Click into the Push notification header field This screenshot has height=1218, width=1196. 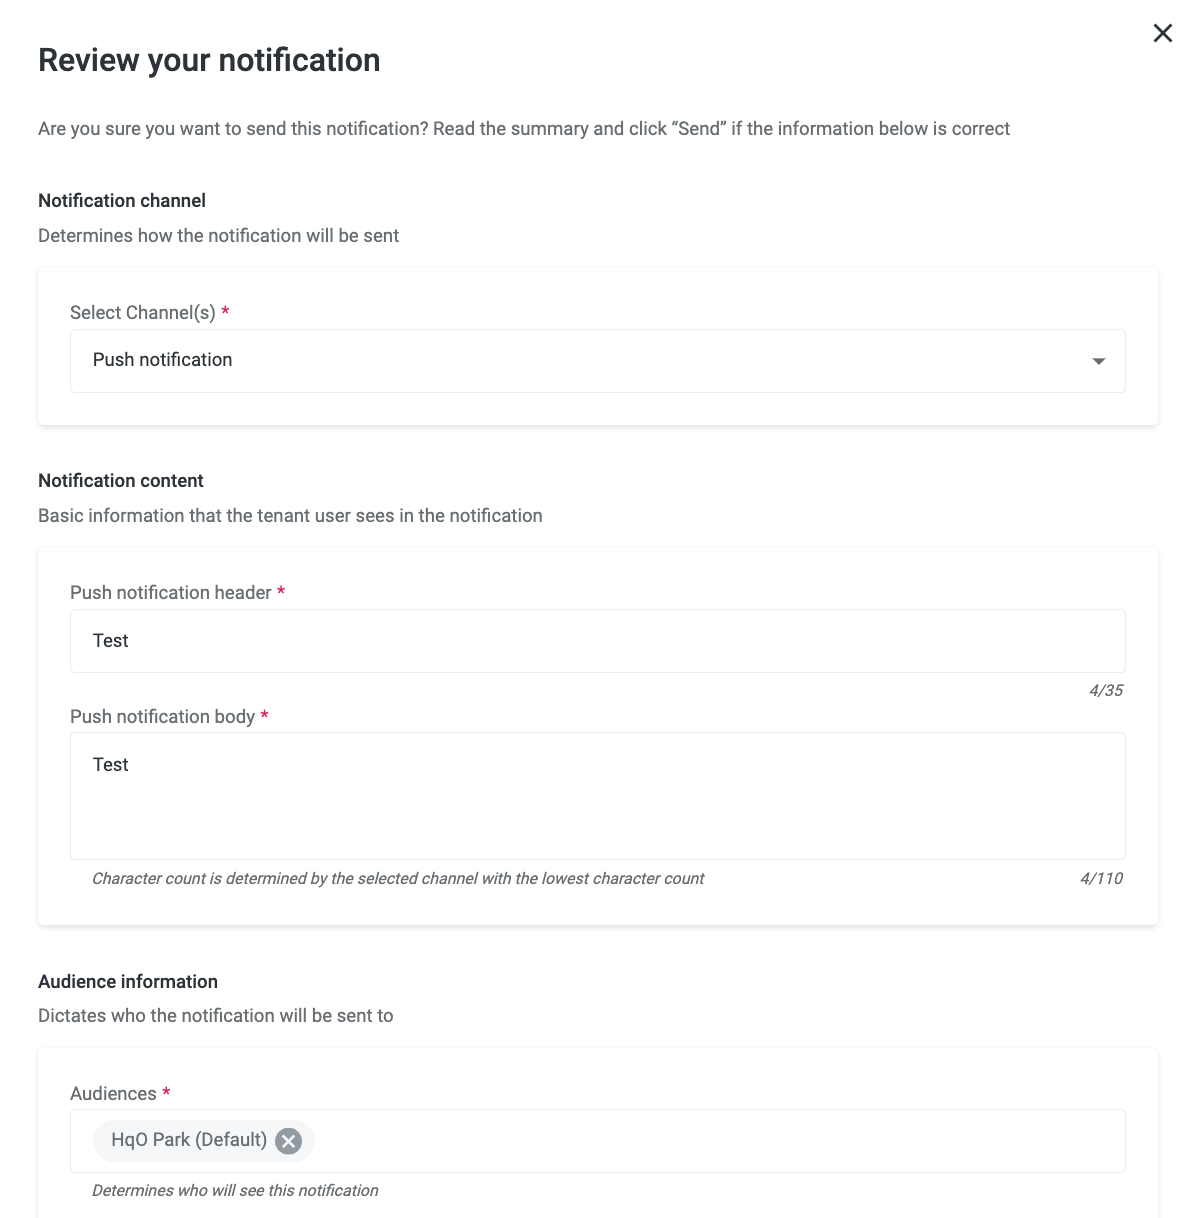(x=597, y=641)
